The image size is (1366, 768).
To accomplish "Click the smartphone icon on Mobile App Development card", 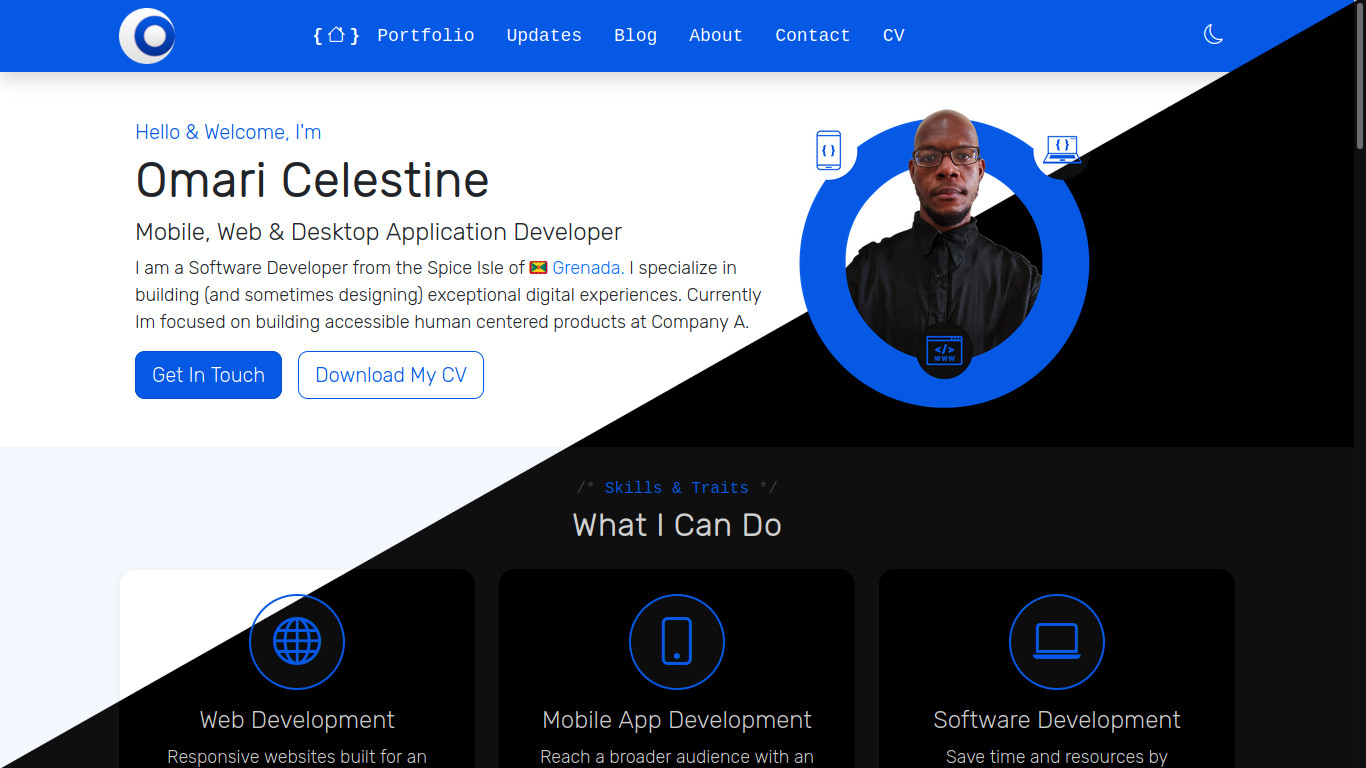I will tap(676, 642).
